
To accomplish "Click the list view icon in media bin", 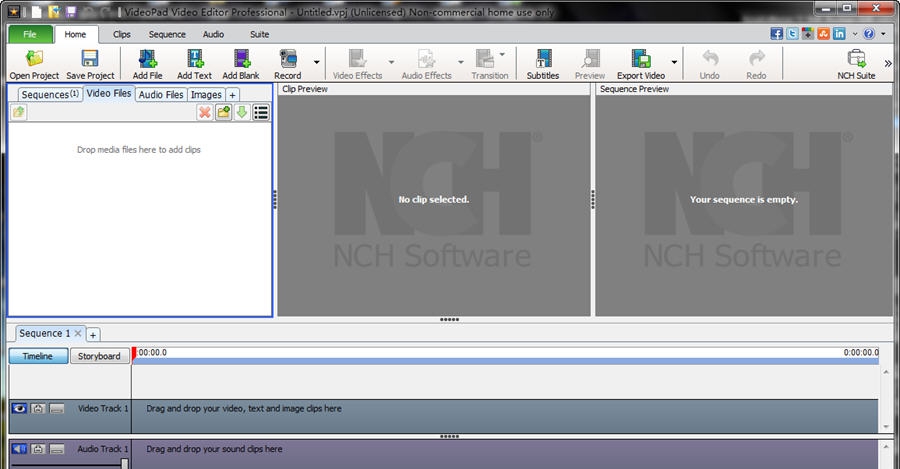I will click(261, 112).
